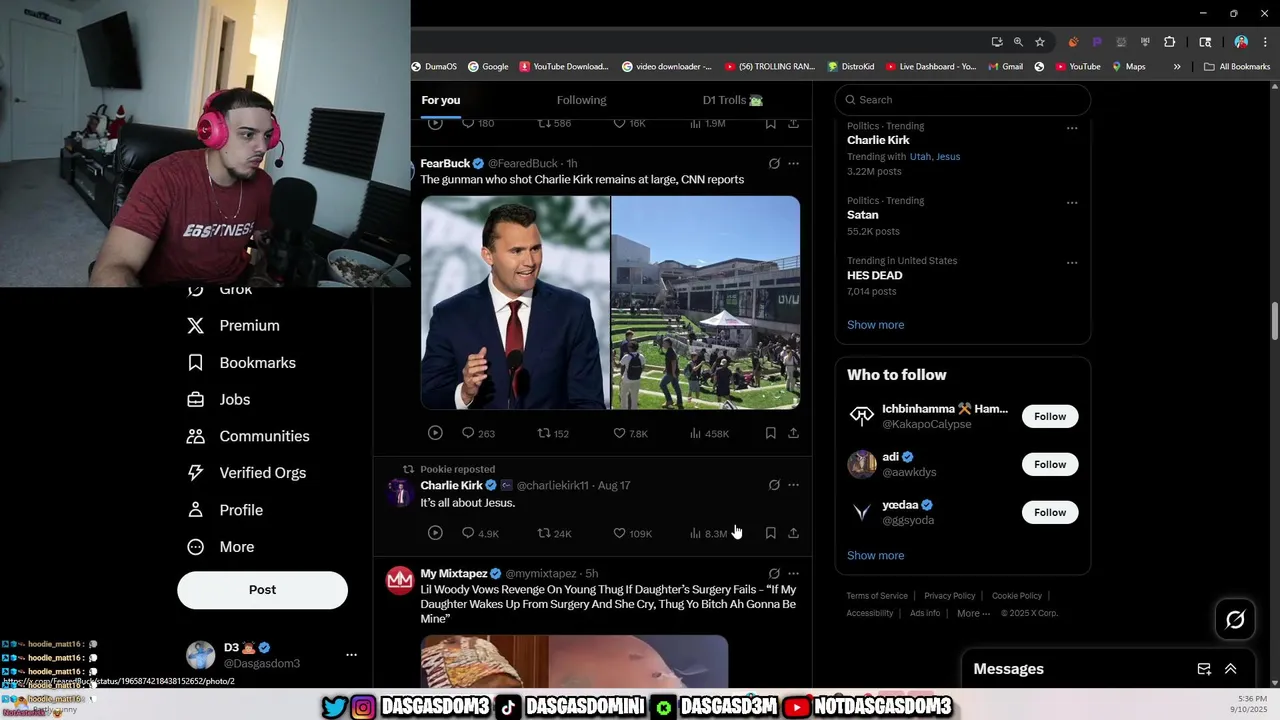Open the Cookie Policy link
This screenshot has height=720, width=1280.
1016,596
